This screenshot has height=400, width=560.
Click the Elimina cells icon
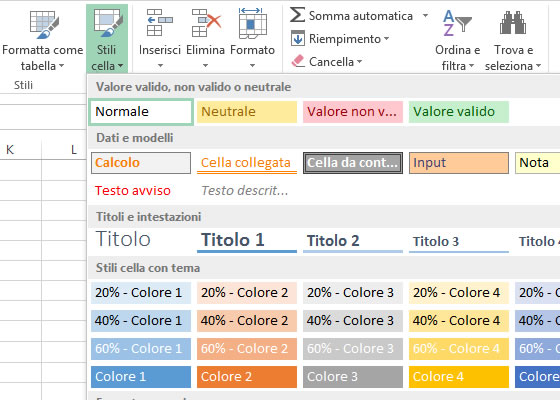point(205,22)
